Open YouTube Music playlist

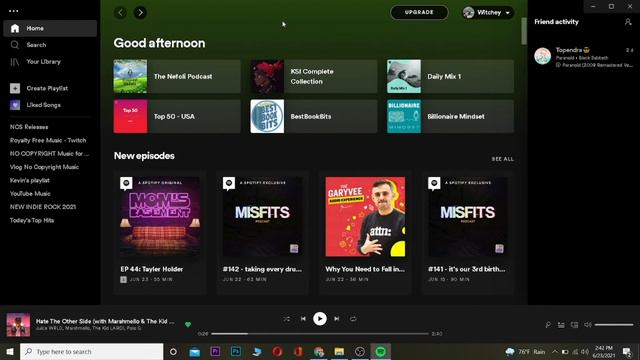click(x=30, y=193)
